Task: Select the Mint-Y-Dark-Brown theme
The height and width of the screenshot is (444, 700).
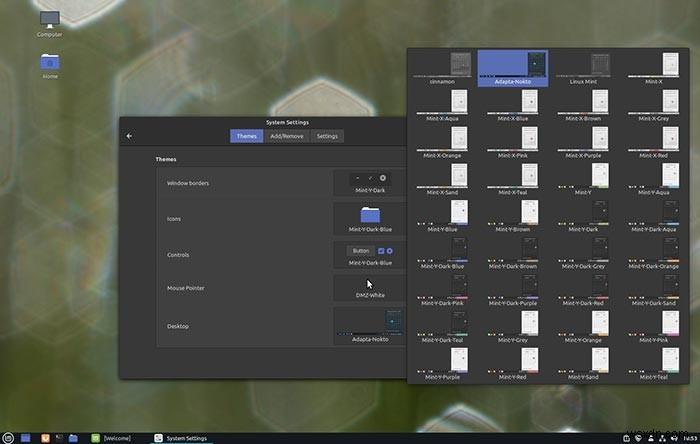Action: click(512, 253)
